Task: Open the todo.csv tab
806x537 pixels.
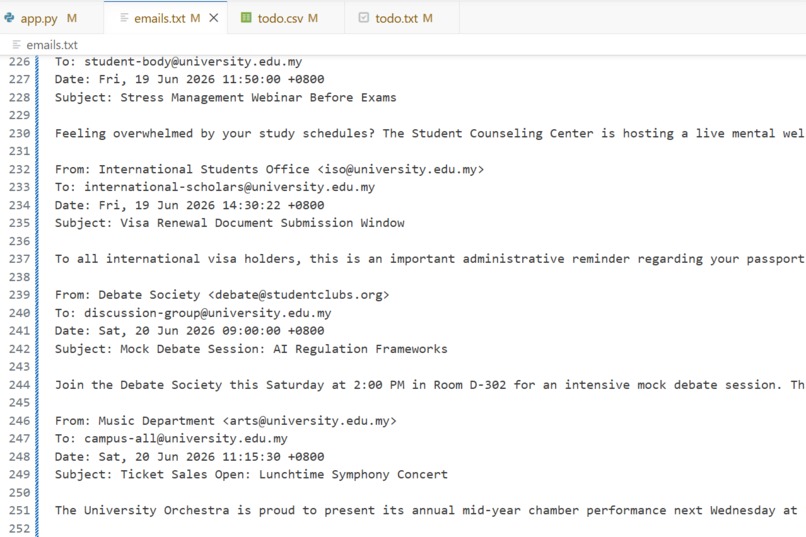Action: [286, 18]
